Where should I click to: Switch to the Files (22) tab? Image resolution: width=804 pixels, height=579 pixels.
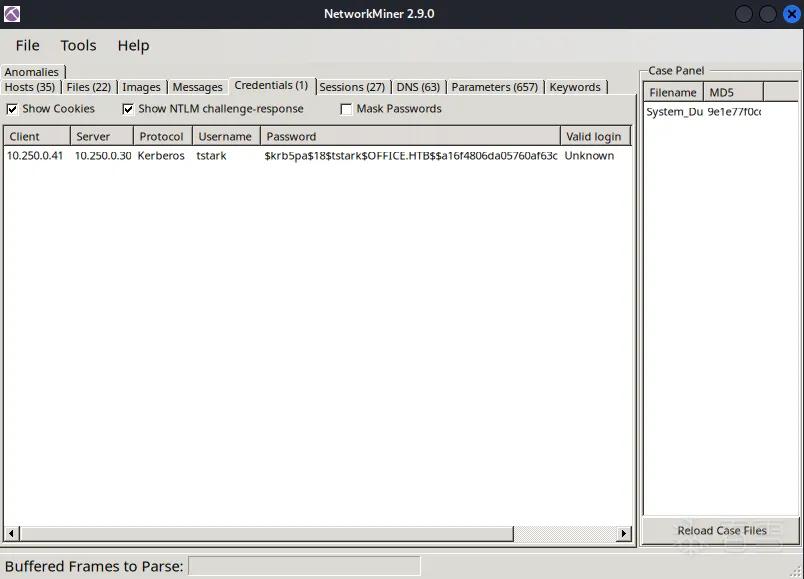89,87
